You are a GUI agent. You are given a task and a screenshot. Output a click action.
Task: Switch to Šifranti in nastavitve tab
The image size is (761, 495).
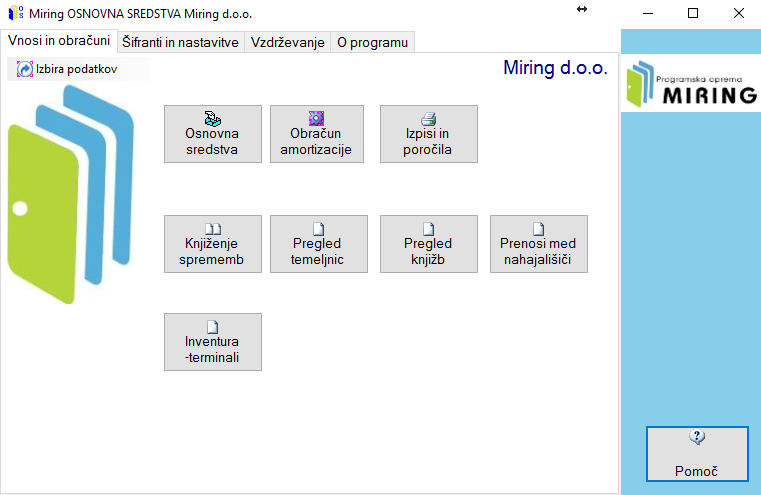point(181,42)
